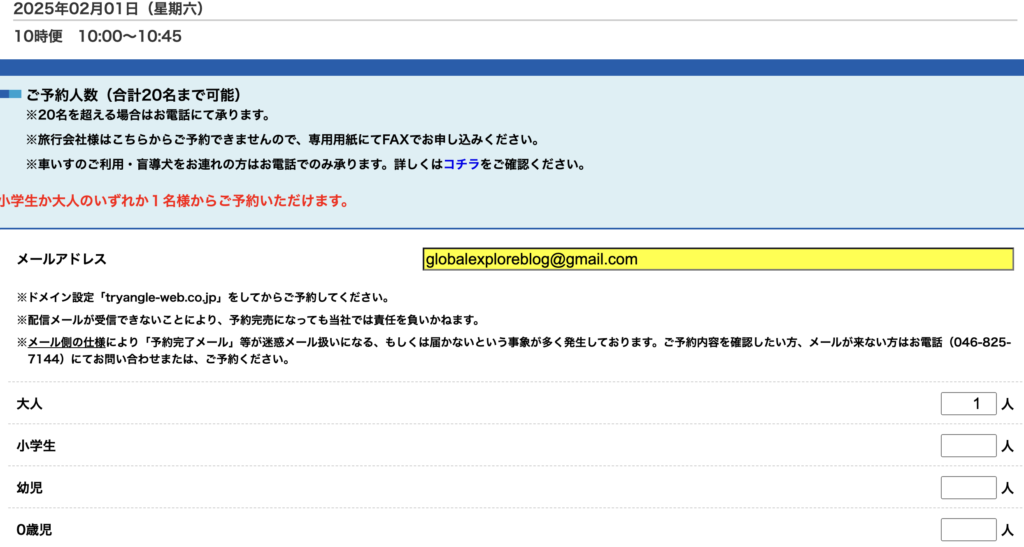Click the FAX application note for travel agencies
Screen dimensions: 1024x547
click(x=288, y=140)
